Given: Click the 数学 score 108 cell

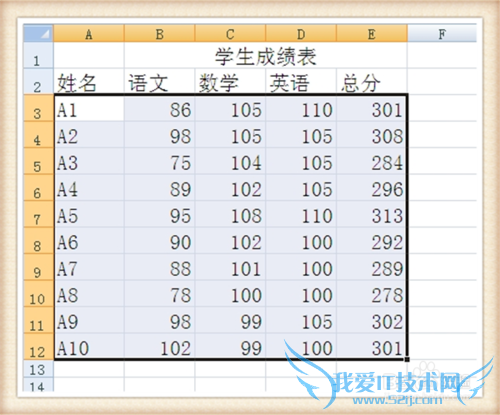Looking at the screenshot, I should (x=230, y=214).
